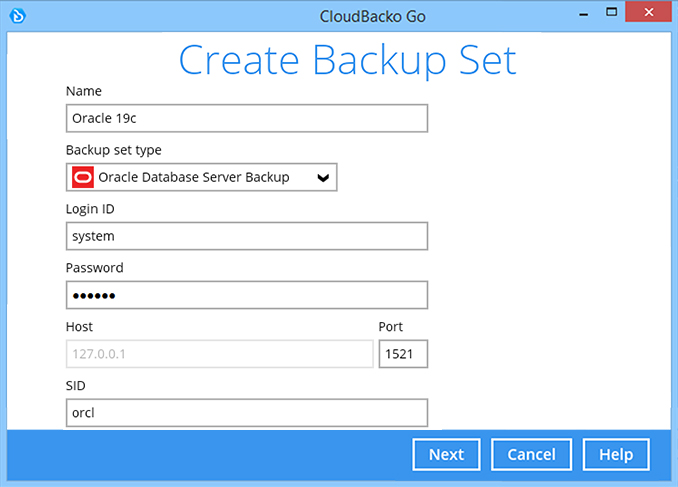
Task: Click the CloudBacko logo icon in title bar
Action: pos(18,16)
